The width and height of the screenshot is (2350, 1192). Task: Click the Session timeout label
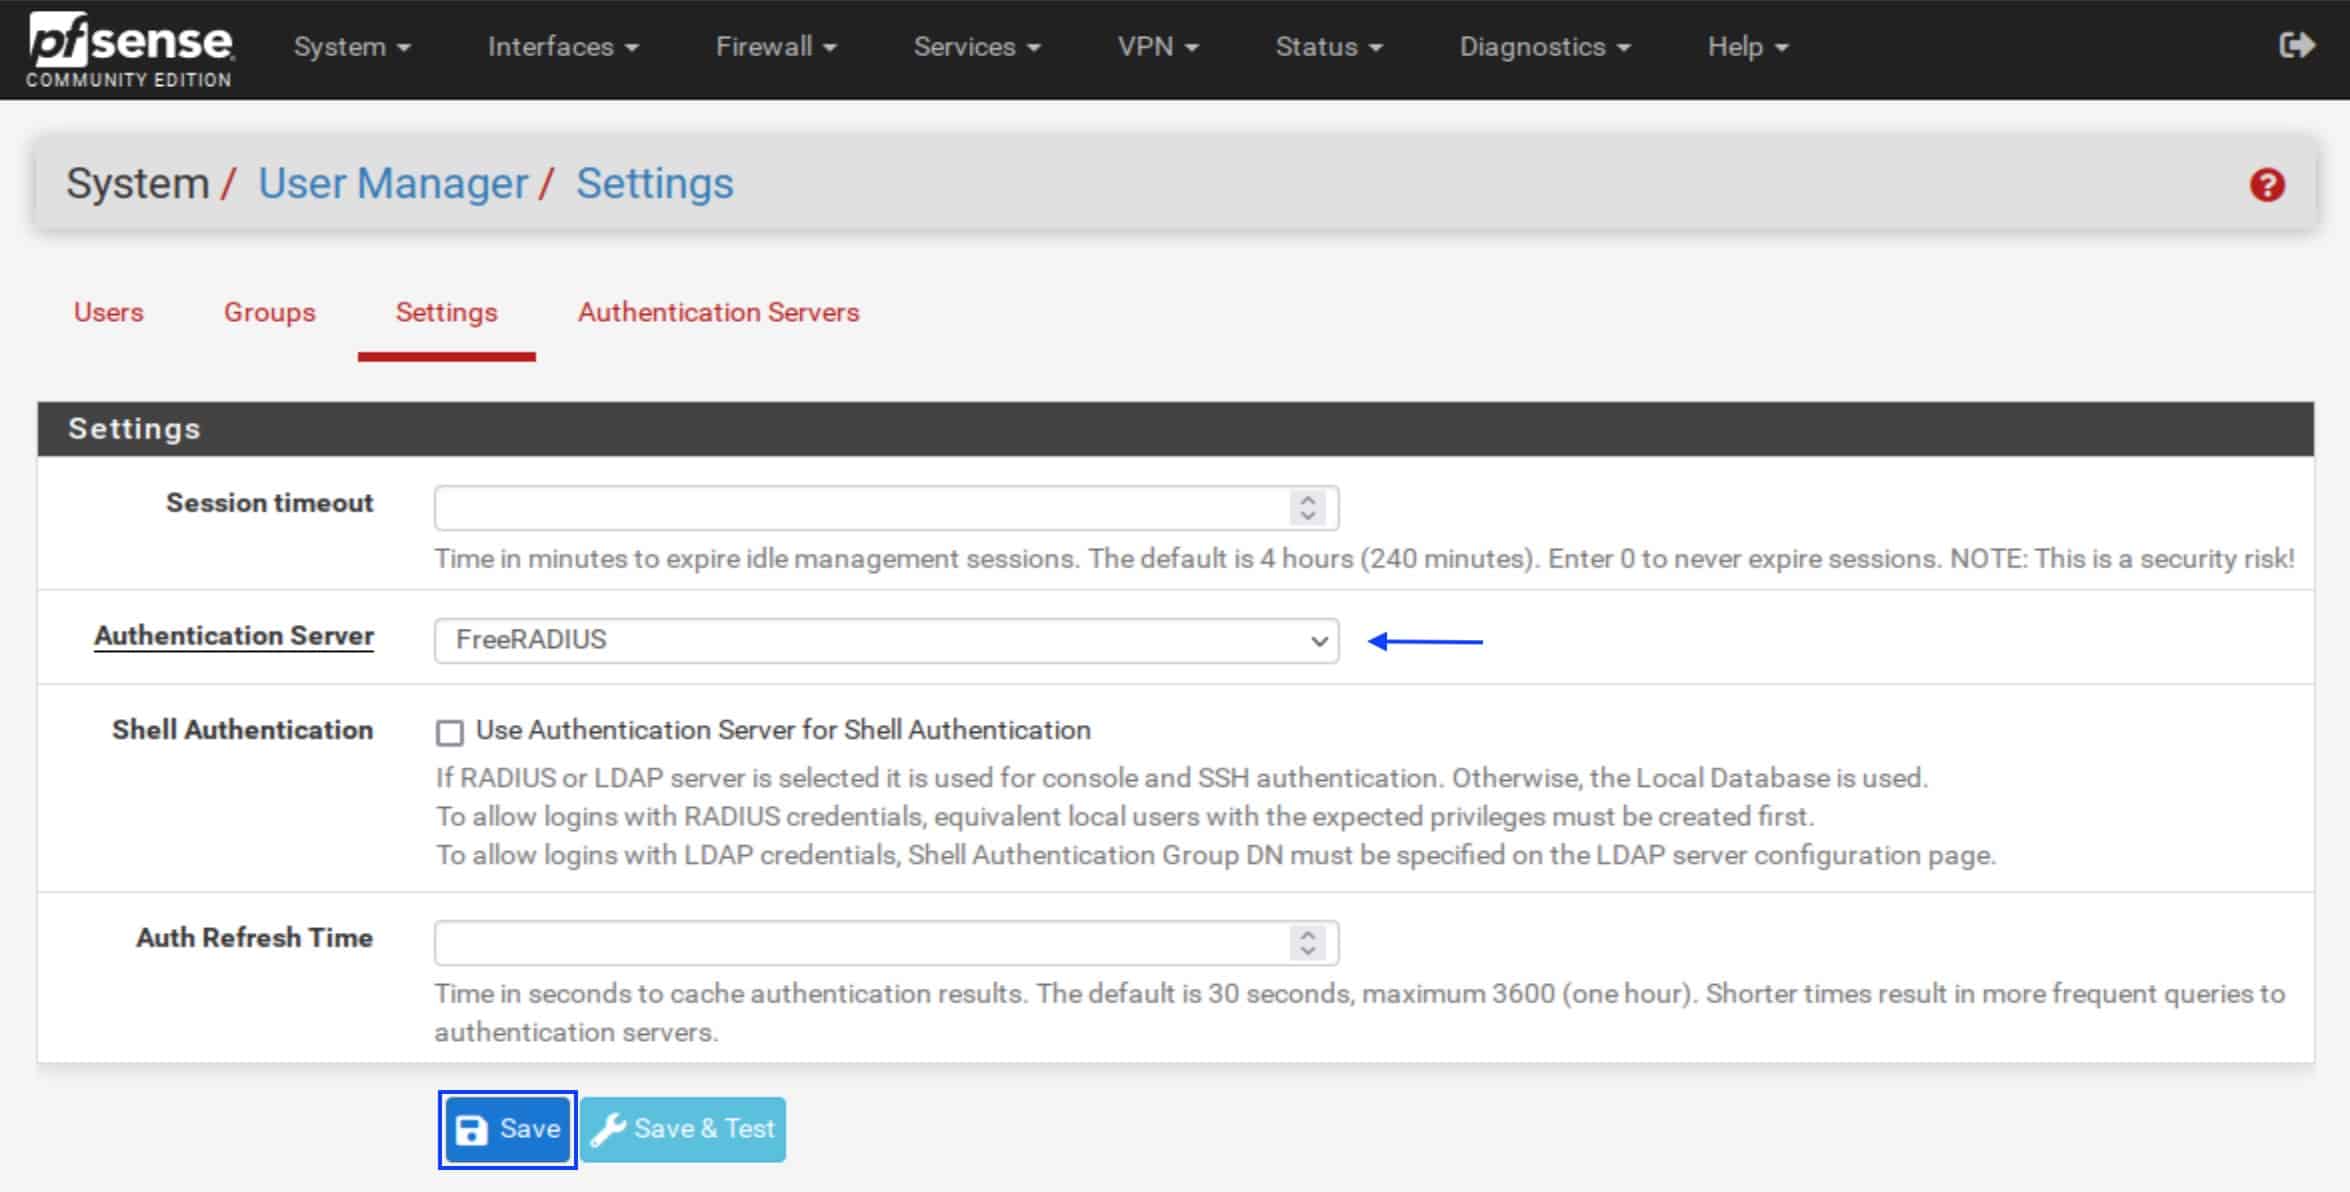270,503
